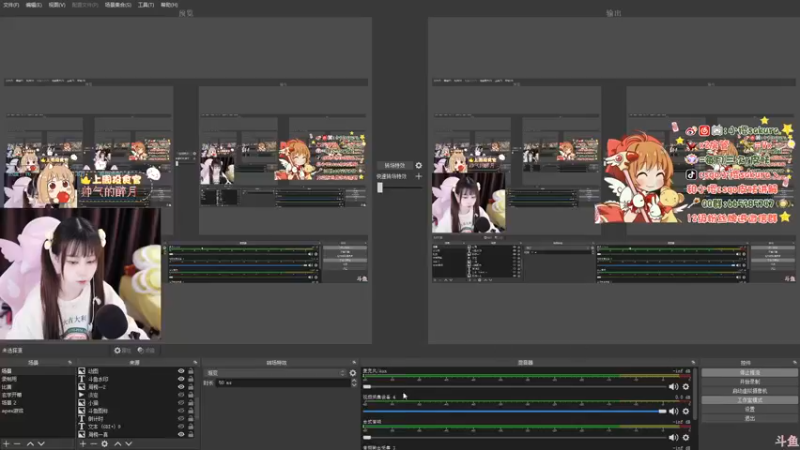Move the source up with the arrow icon
Screen dimensions: 800x450
pyautogui.click(x=118, y=444)
